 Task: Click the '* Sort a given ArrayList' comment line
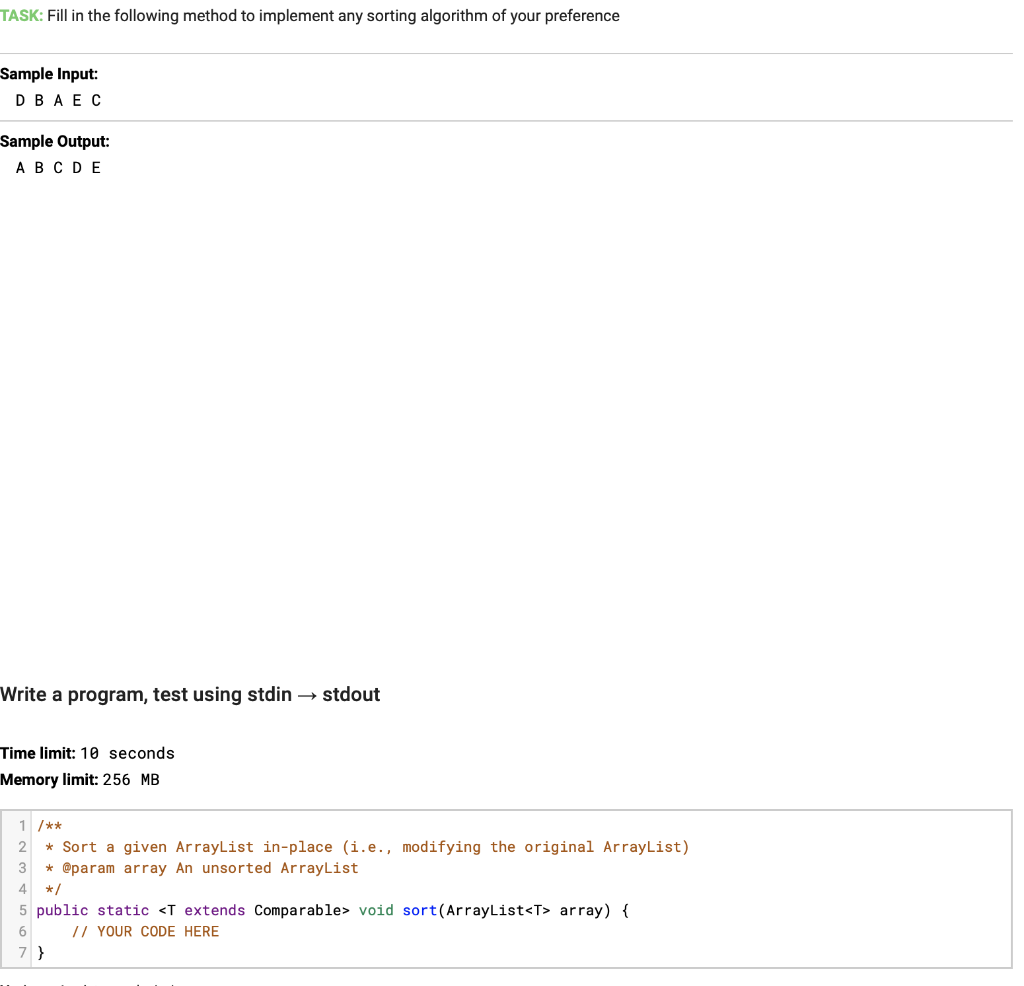(367, 847)
